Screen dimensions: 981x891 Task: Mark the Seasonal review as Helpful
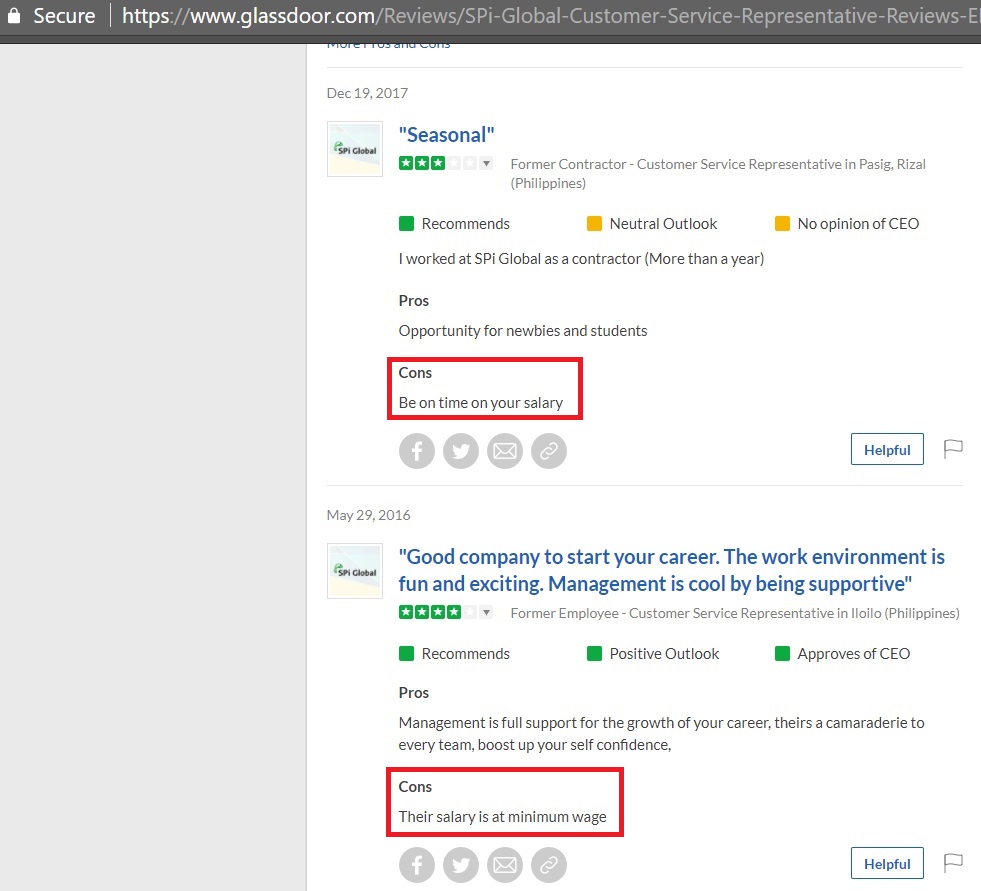(x=887, y=449)
